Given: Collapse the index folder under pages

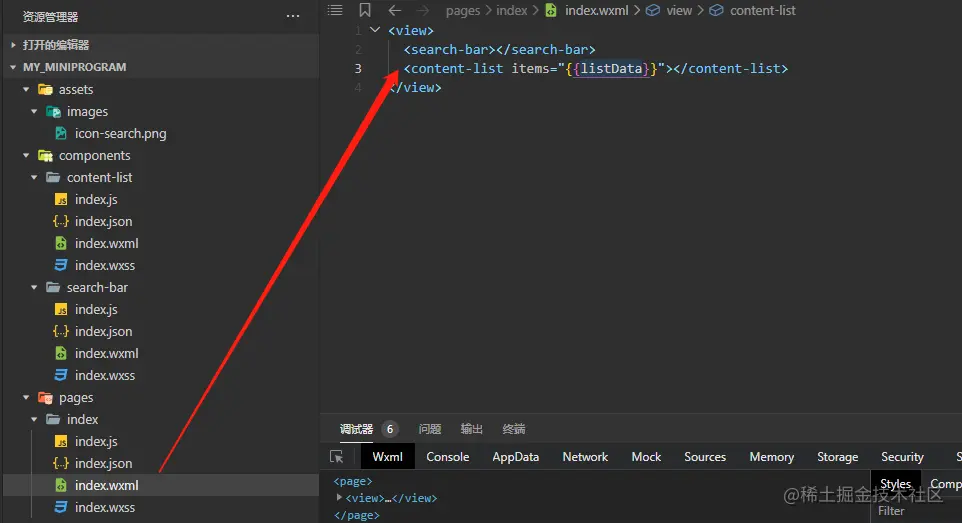Looking at the screenshot, I should [x=34, y=420].
